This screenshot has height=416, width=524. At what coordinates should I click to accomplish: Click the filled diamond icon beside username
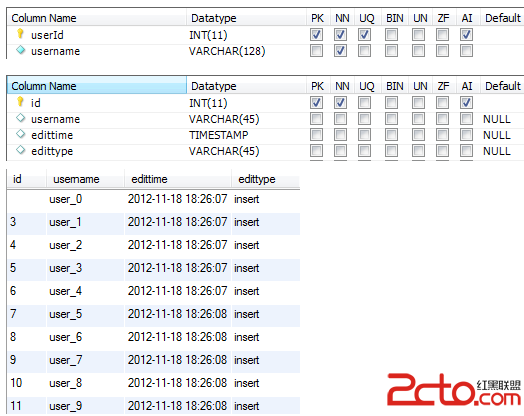[x=20, y=50]
